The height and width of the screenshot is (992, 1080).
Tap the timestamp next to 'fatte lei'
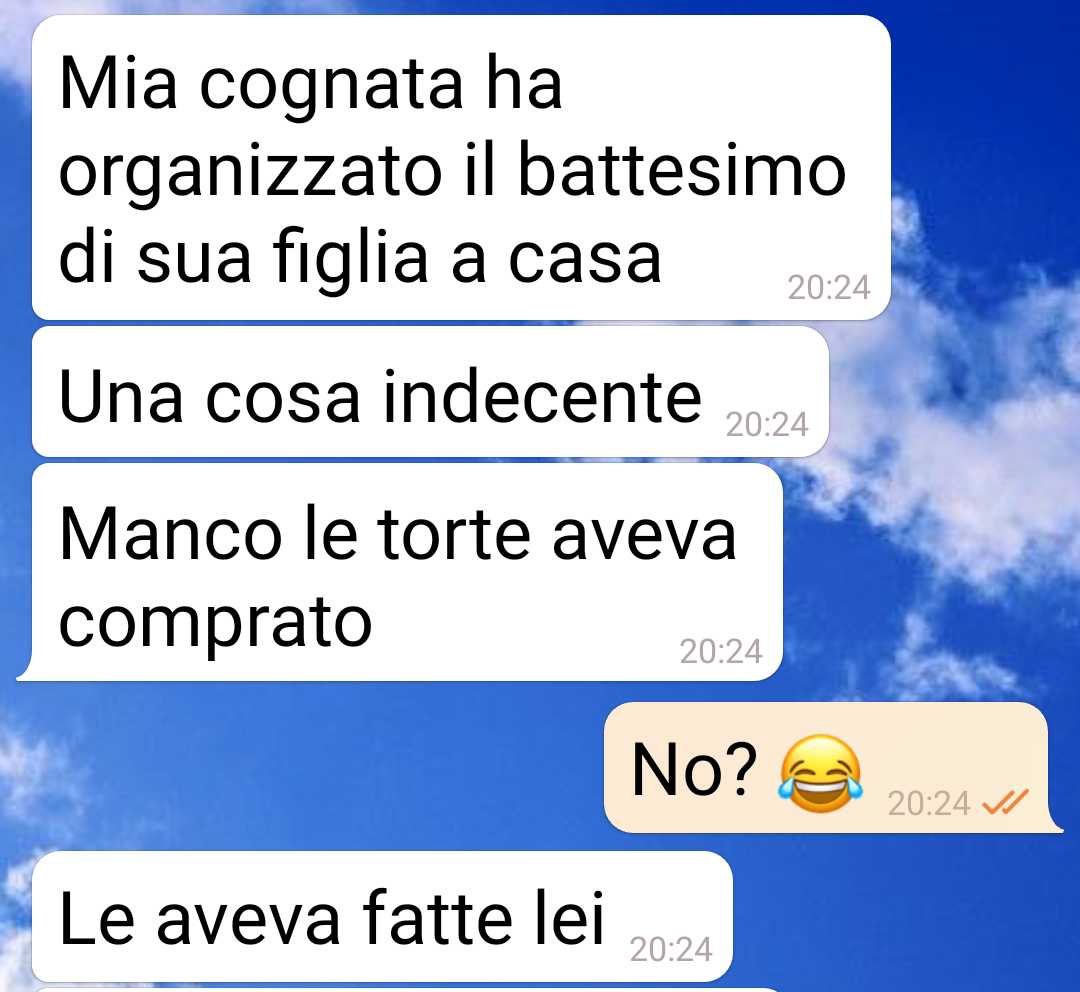pos(671,950)
